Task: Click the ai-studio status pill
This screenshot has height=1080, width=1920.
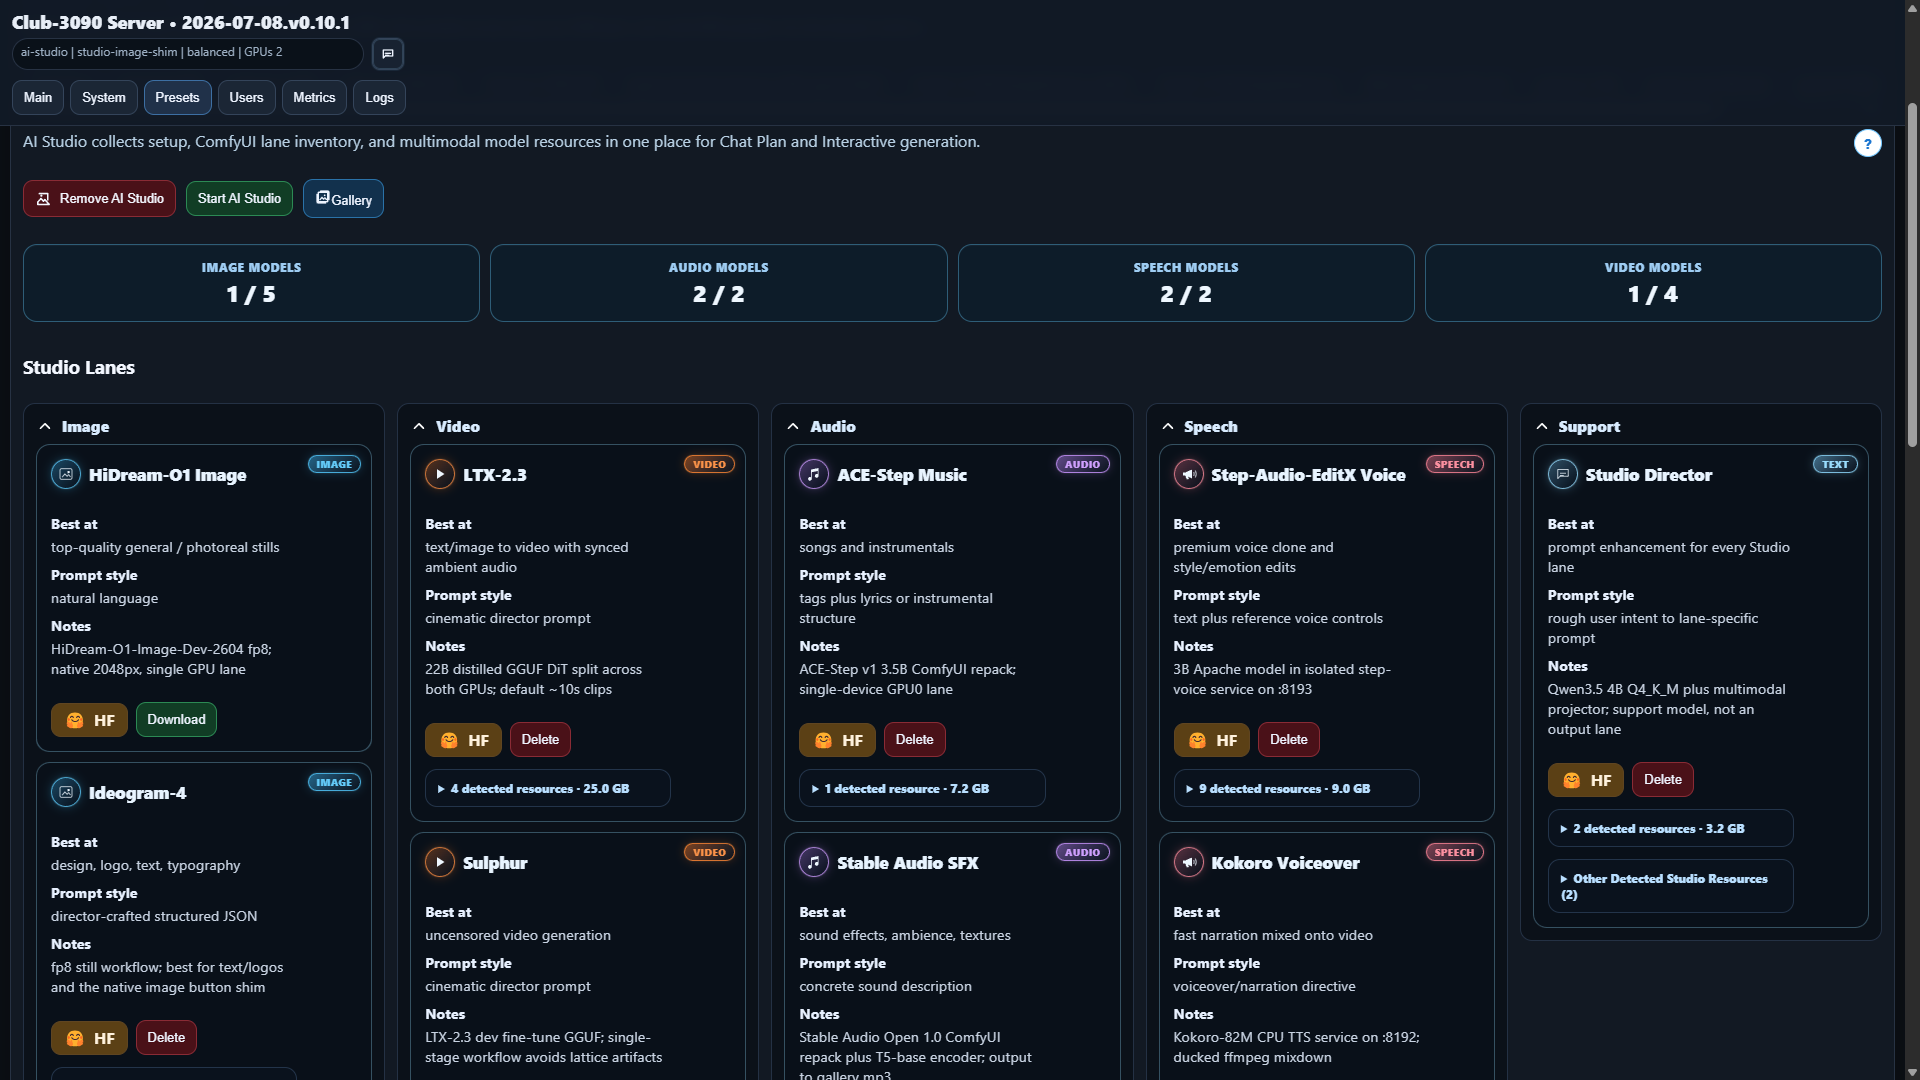Action: [x=188, y=53]
